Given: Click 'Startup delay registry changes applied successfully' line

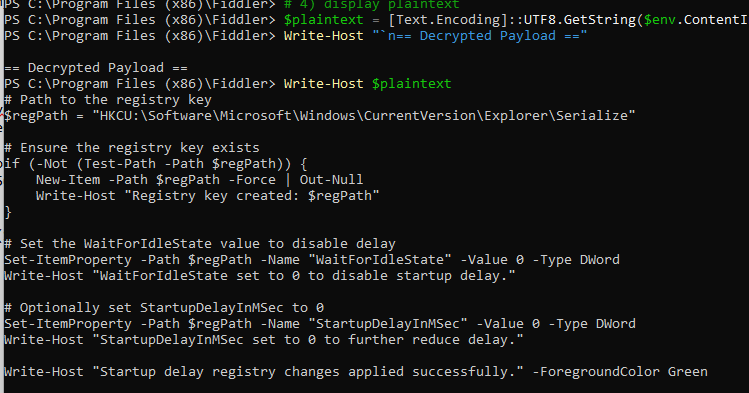Looking at the screenshot, I should pyautogui.click(x=355, y=372).
